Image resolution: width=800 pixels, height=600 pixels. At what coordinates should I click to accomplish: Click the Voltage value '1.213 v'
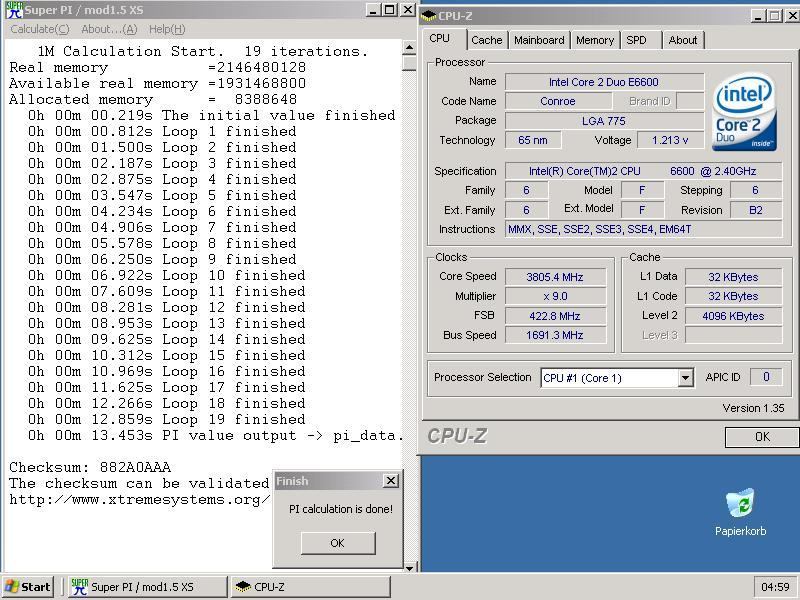670,140
